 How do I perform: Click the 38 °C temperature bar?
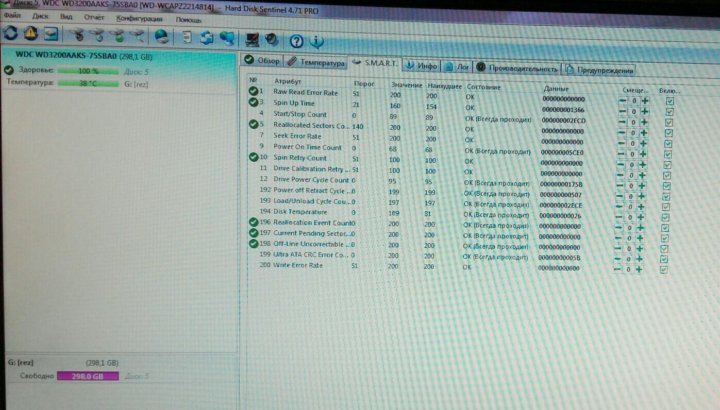pyautogui.click(x=88, y=84)
